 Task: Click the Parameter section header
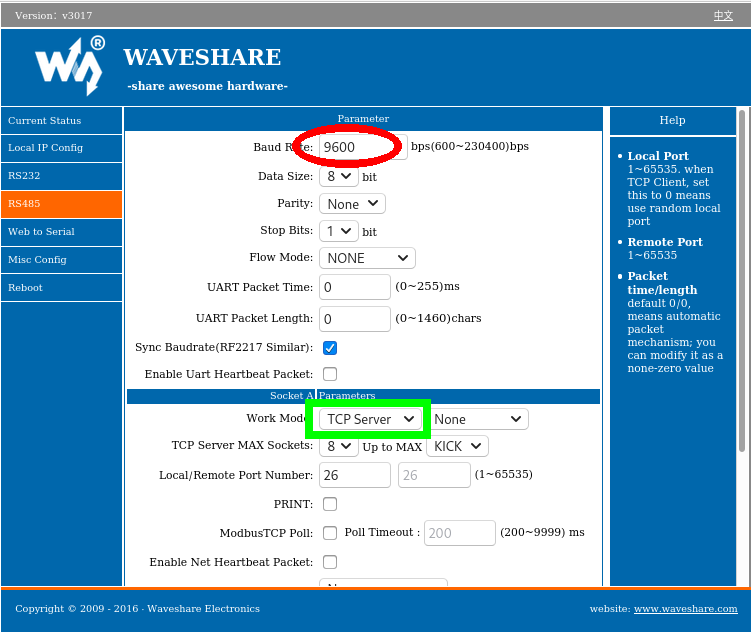[363, 119]
